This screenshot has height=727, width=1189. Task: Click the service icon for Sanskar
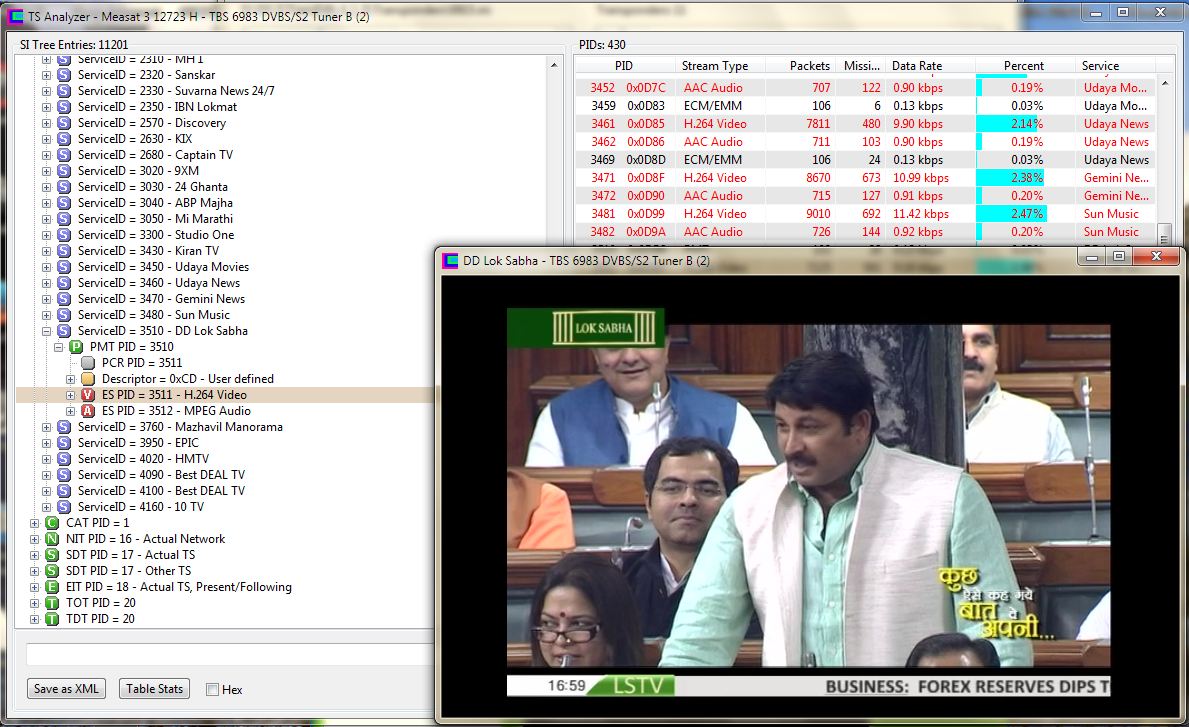(x=64, y=75)
